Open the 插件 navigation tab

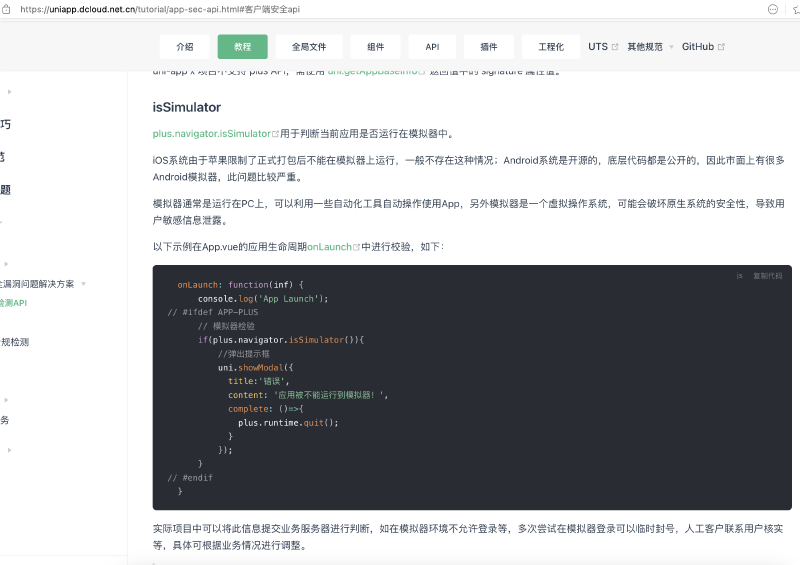tap(489, 47)
